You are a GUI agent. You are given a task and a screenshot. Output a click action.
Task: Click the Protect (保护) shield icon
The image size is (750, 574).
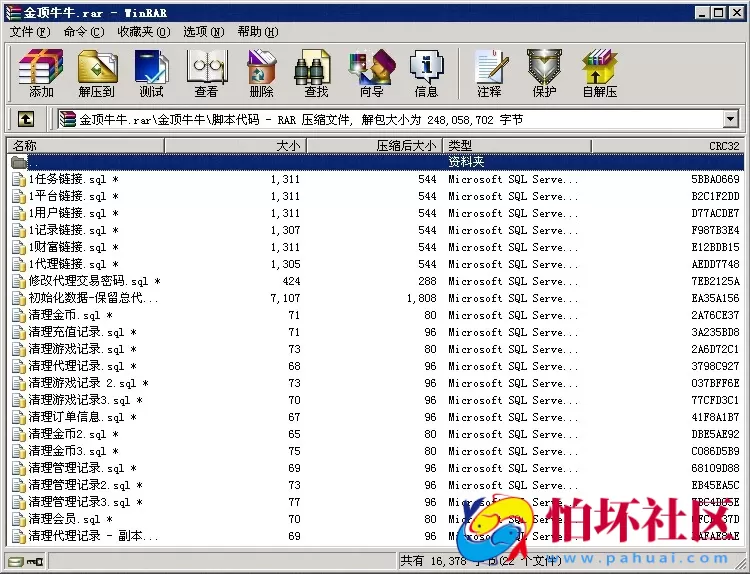pos(544,73)
